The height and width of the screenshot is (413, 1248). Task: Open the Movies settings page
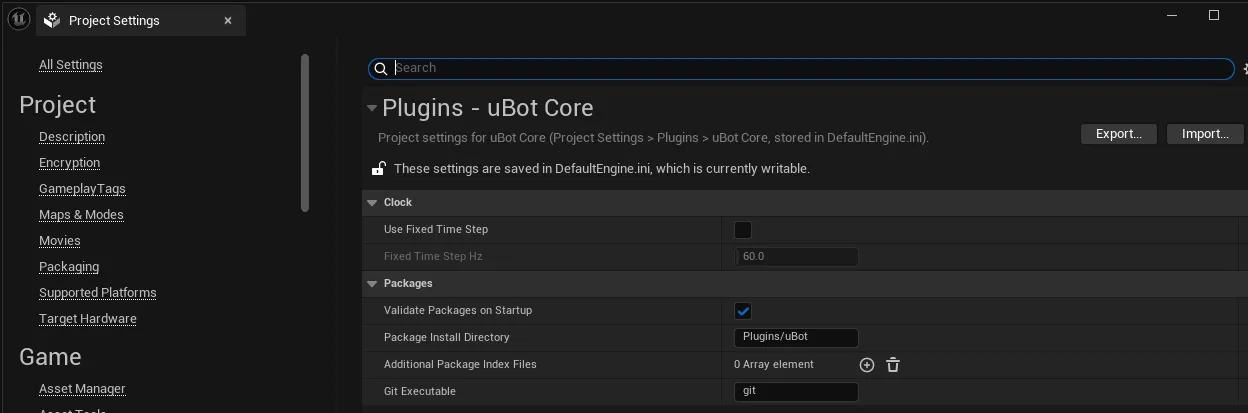[60, 241]
